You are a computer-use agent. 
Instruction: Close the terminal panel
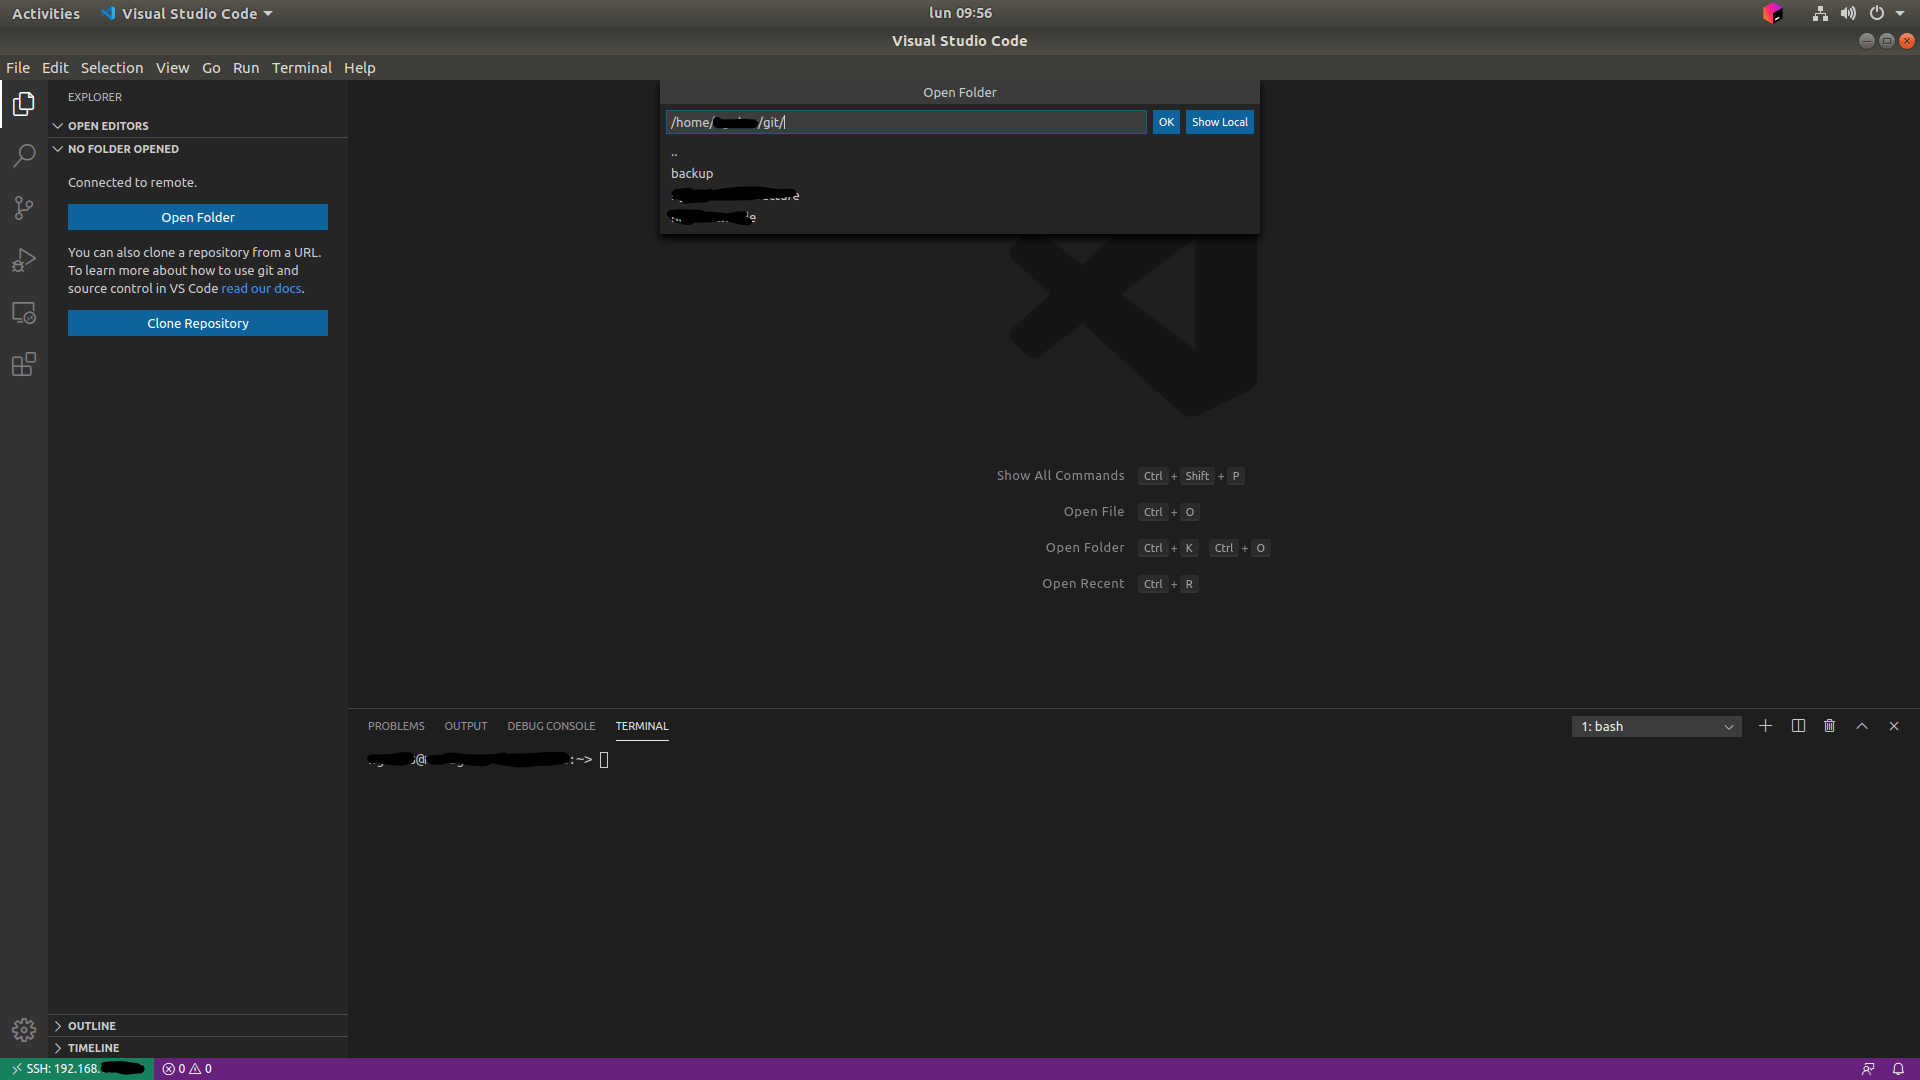click(1894, 726)
